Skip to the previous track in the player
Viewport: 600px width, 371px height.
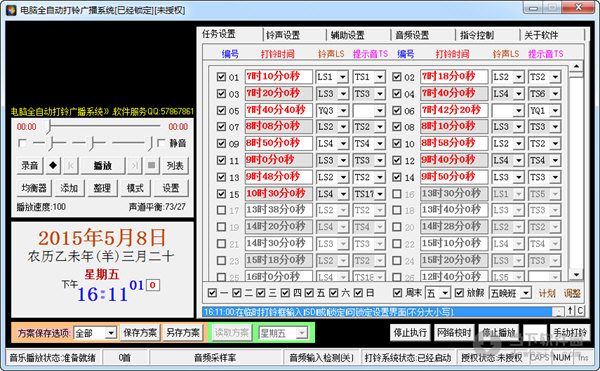click(71, 166)
